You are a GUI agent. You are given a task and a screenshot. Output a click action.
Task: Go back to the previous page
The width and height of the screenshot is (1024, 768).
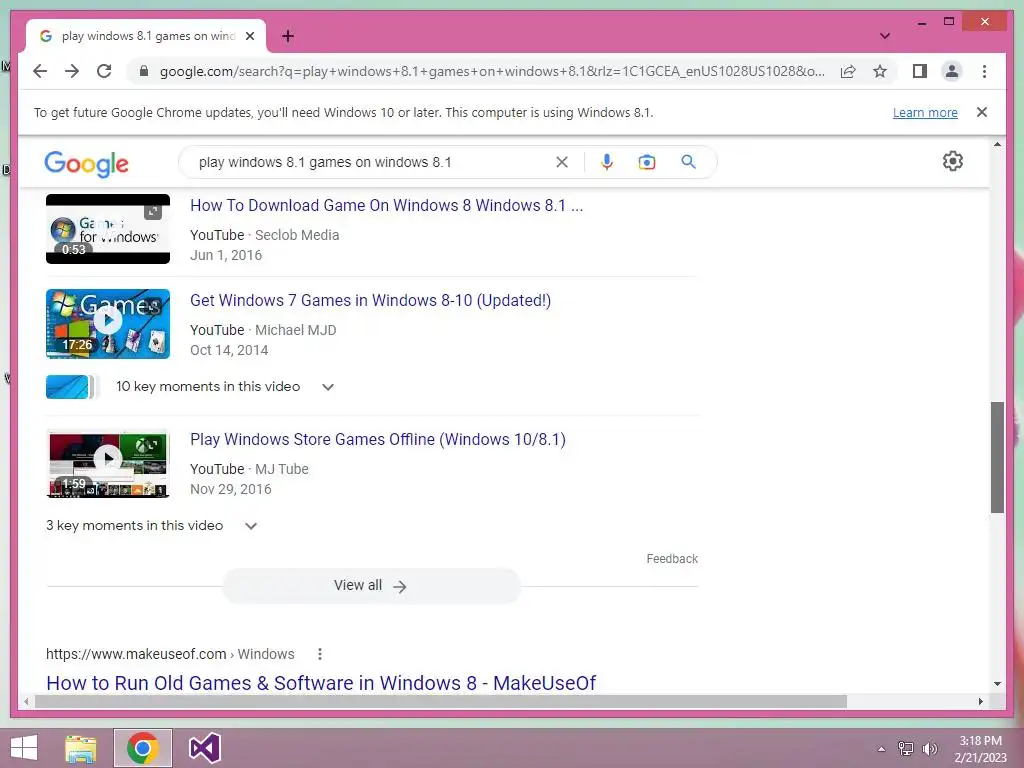[40, 71]
